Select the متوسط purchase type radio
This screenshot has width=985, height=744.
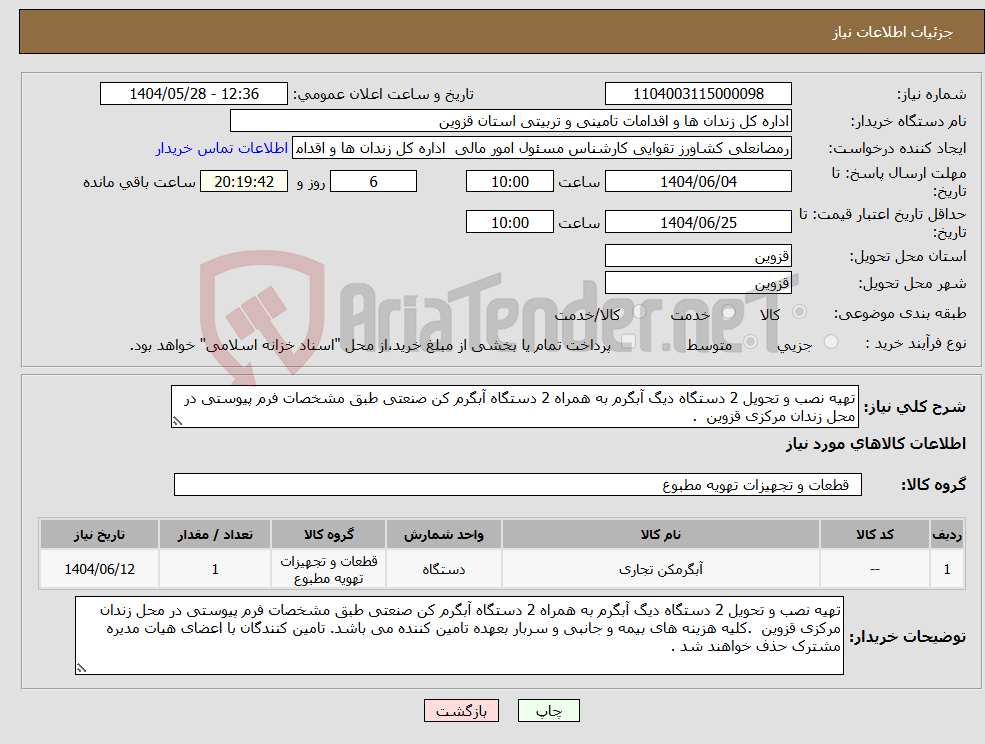[751, 342]
